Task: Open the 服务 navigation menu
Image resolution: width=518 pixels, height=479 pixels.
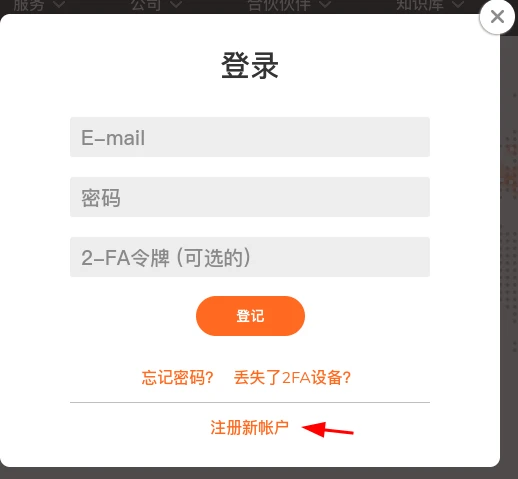Action: pyautogui.click(x=29, y=6)
